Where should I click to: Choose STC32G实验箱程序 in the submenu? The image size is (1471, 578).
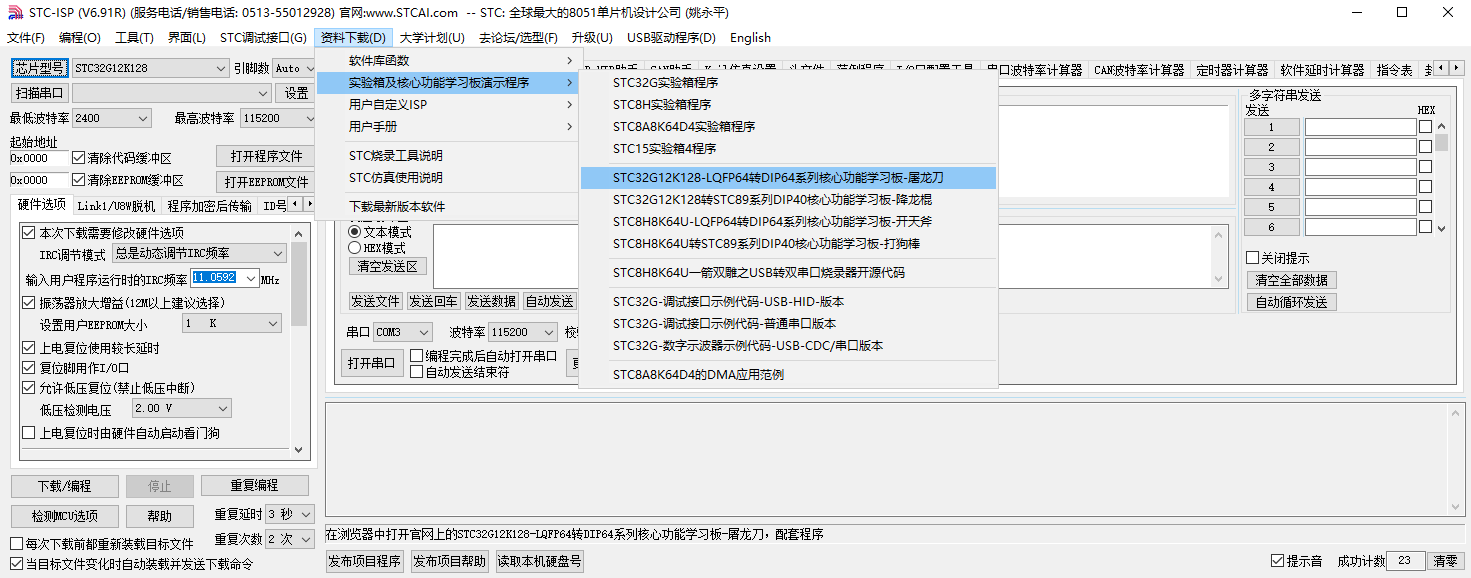(x=788, y=83)
